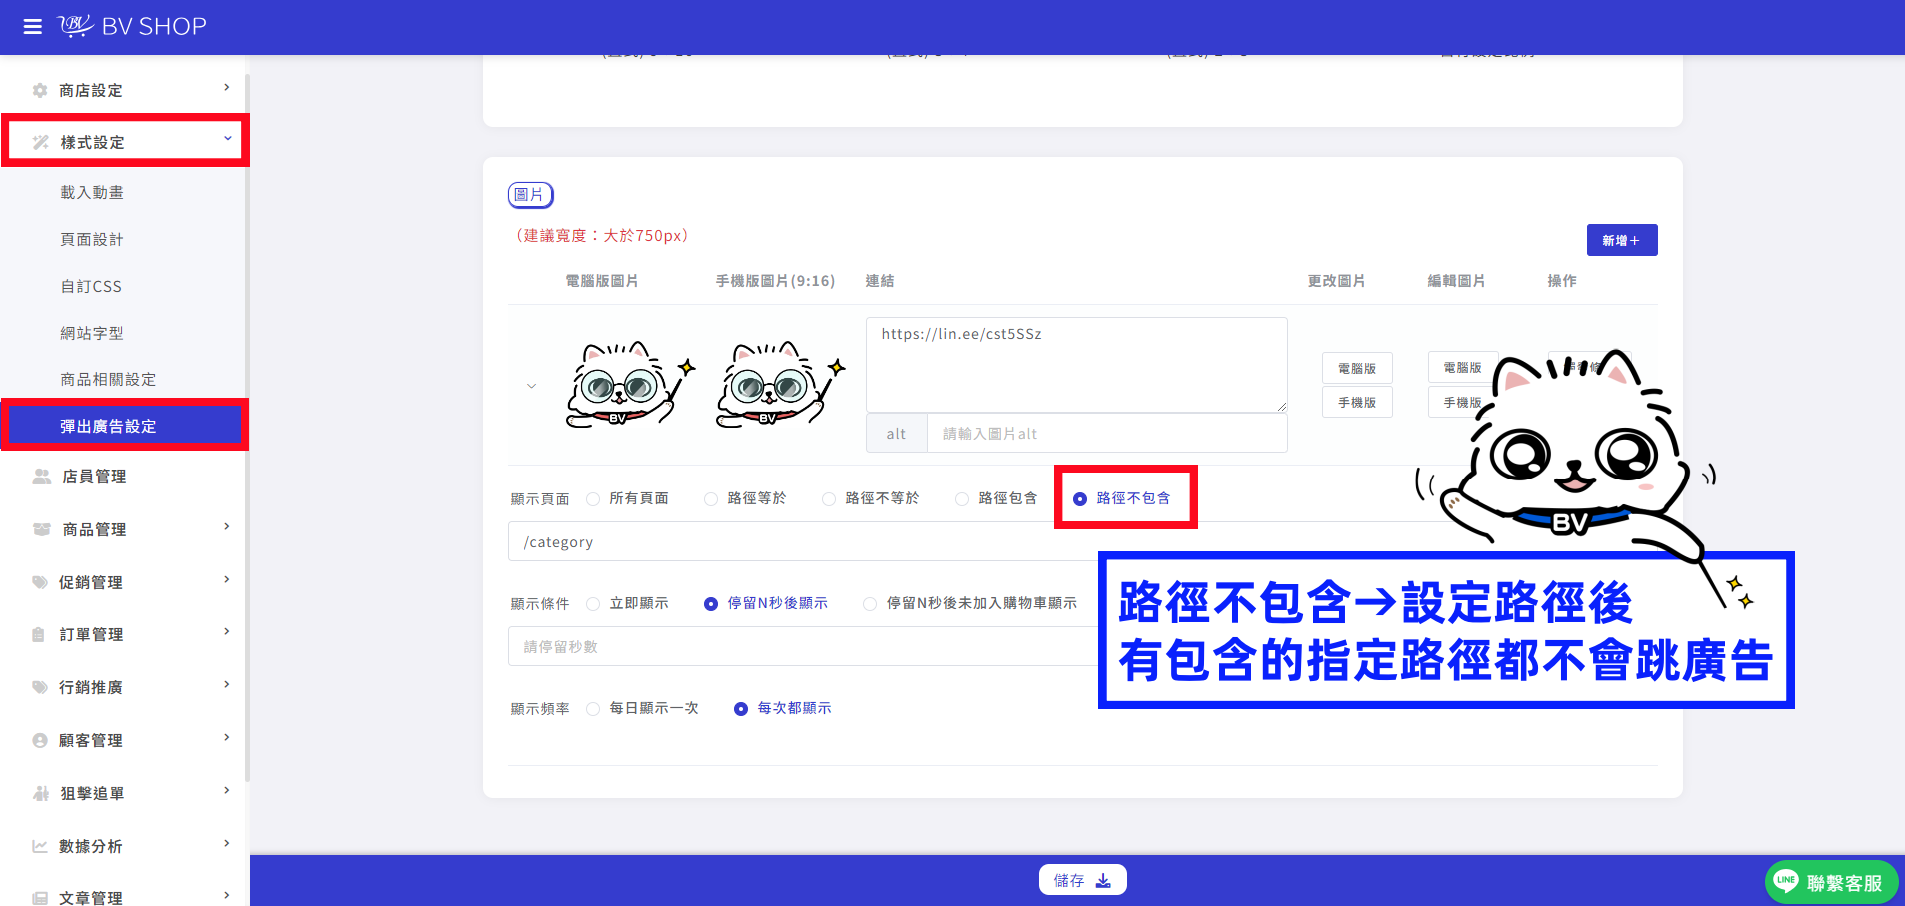The image size is (1905, 906).
Task: Collapse the 樣式設定 menu chevron
Action: (228, 139)
